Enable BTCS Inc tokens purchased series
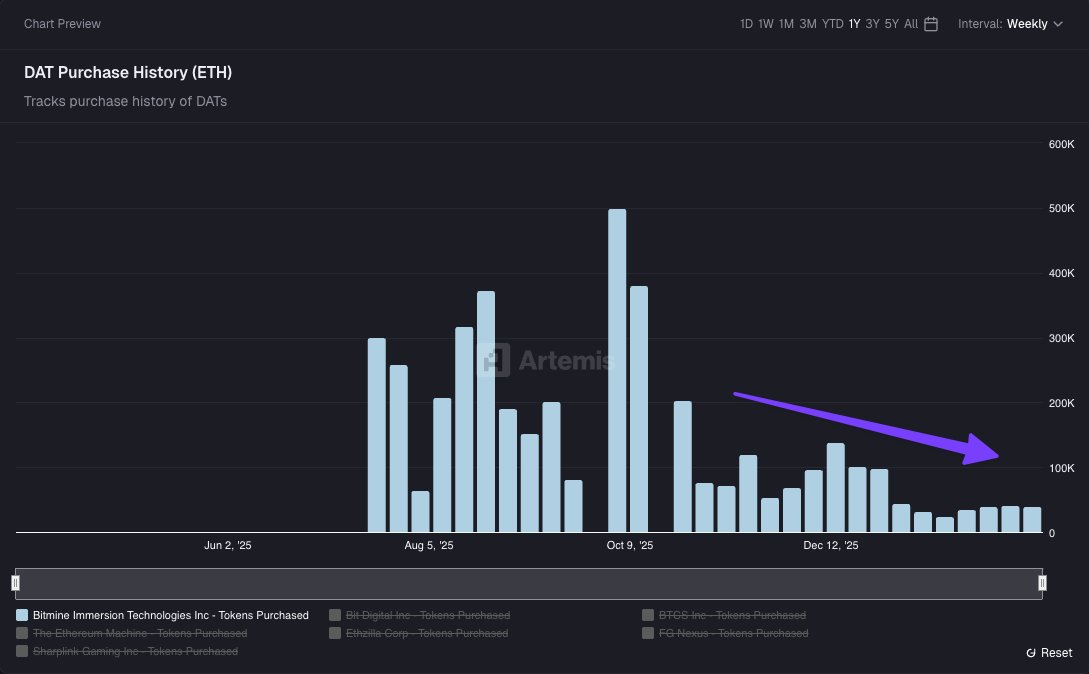 [731, 616]
